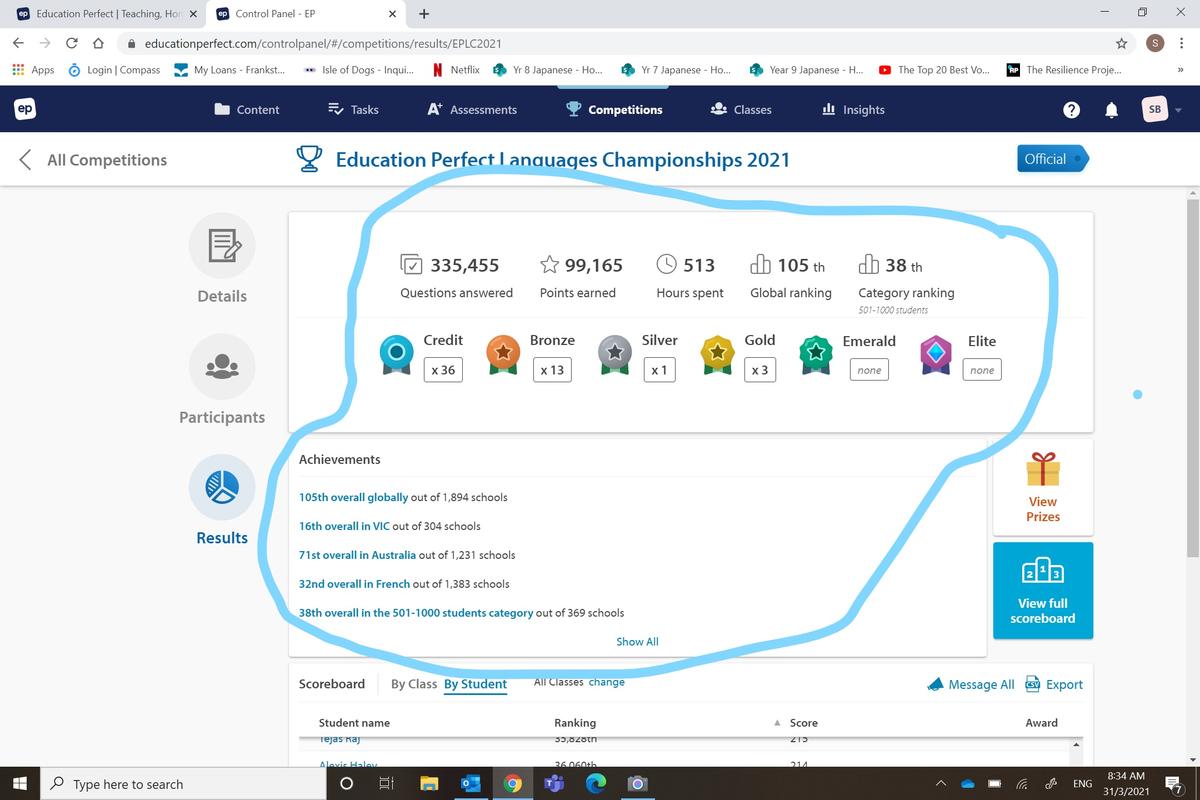Click the Student name column header
Screen dimensions: 1200x800
point(354,722)
